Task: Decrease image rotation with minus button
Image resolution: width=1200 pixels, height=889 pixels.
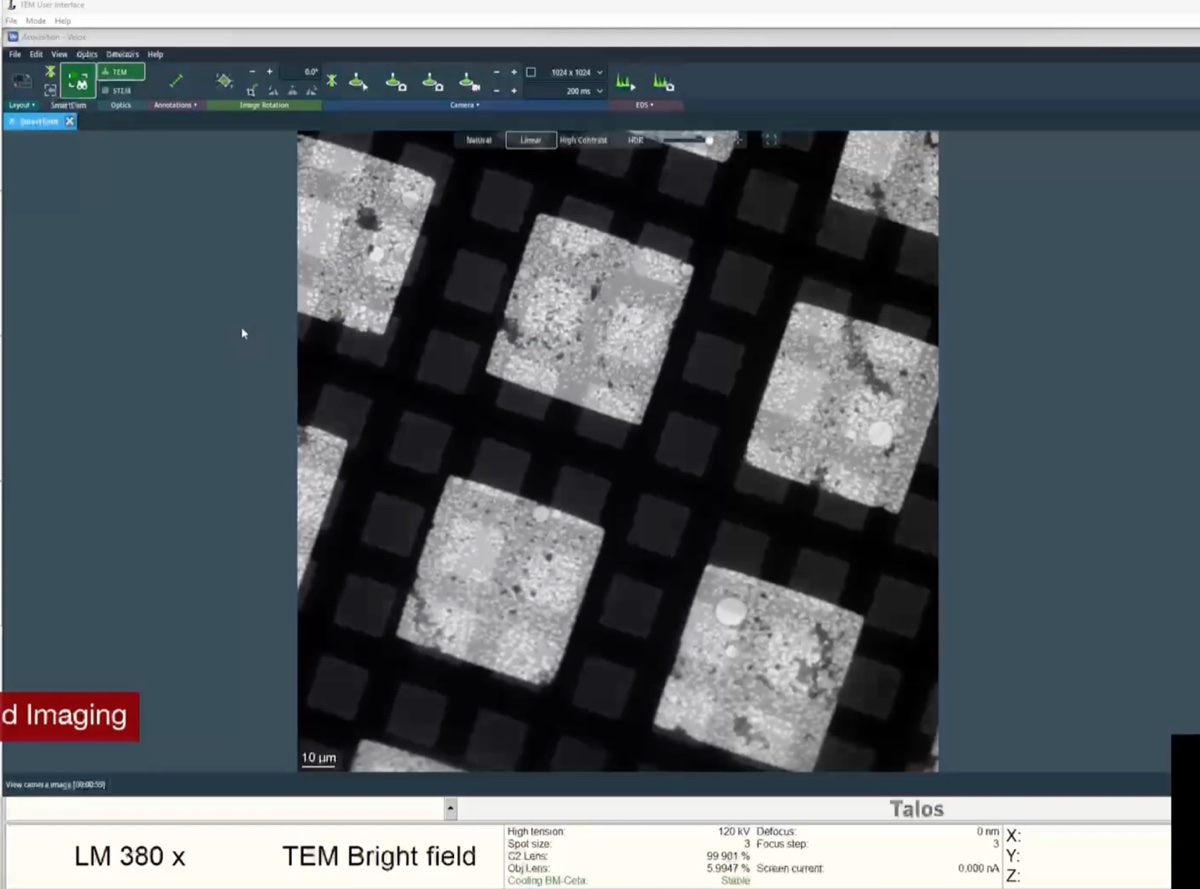Action: [252, 72]
